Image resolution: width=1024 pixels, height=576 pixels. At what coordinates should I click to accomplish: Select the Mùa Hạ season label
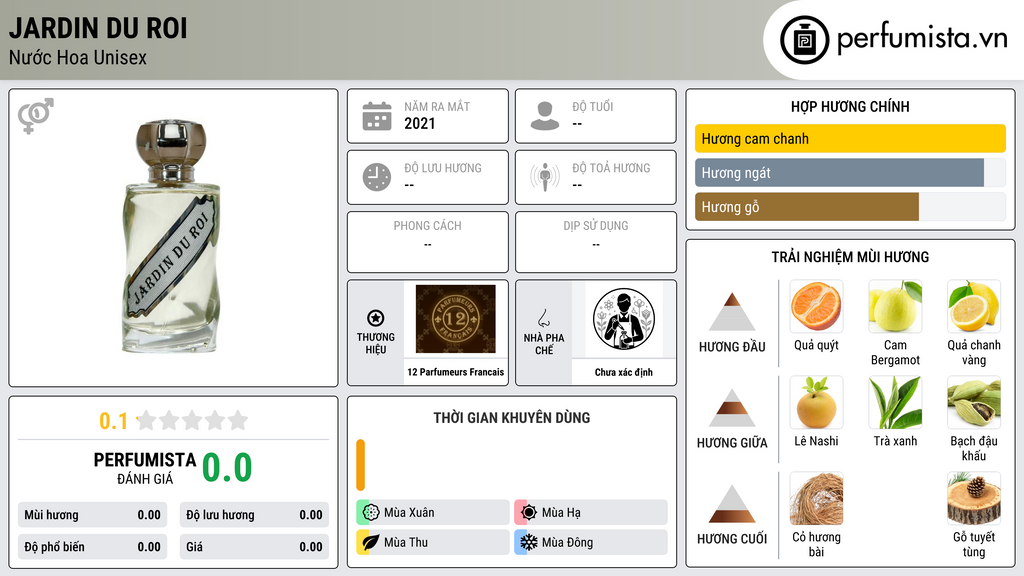[x=561, y=513]
